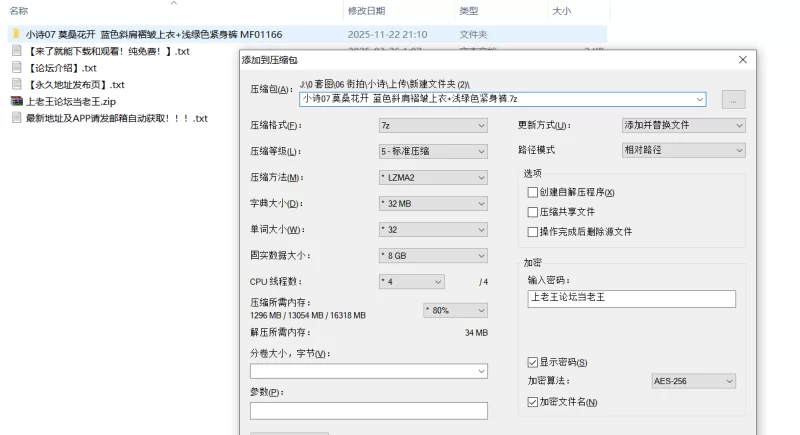Image resolution: width=800 pixels, height=435 pixels.
Task: Sort by 大小 column header
Action: 561,11
